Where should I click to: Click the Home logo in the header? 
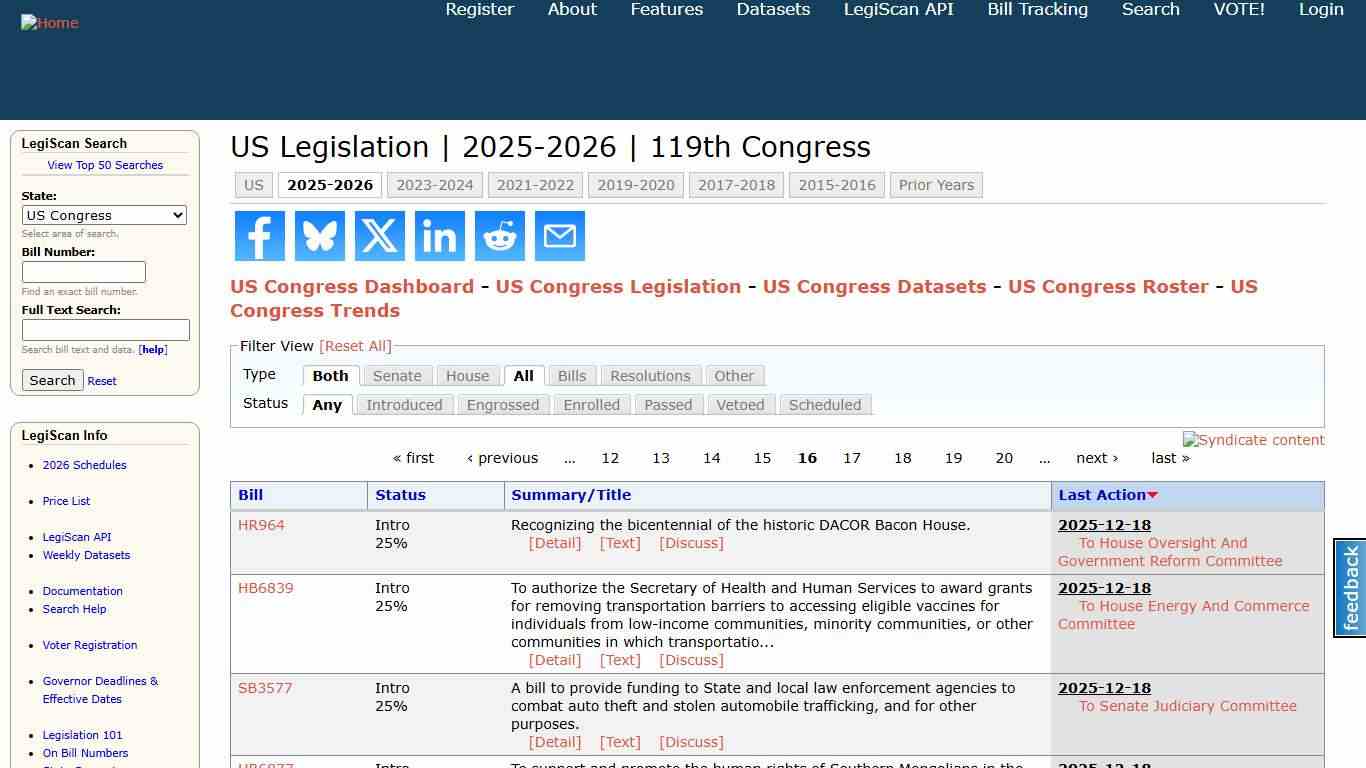49,22
